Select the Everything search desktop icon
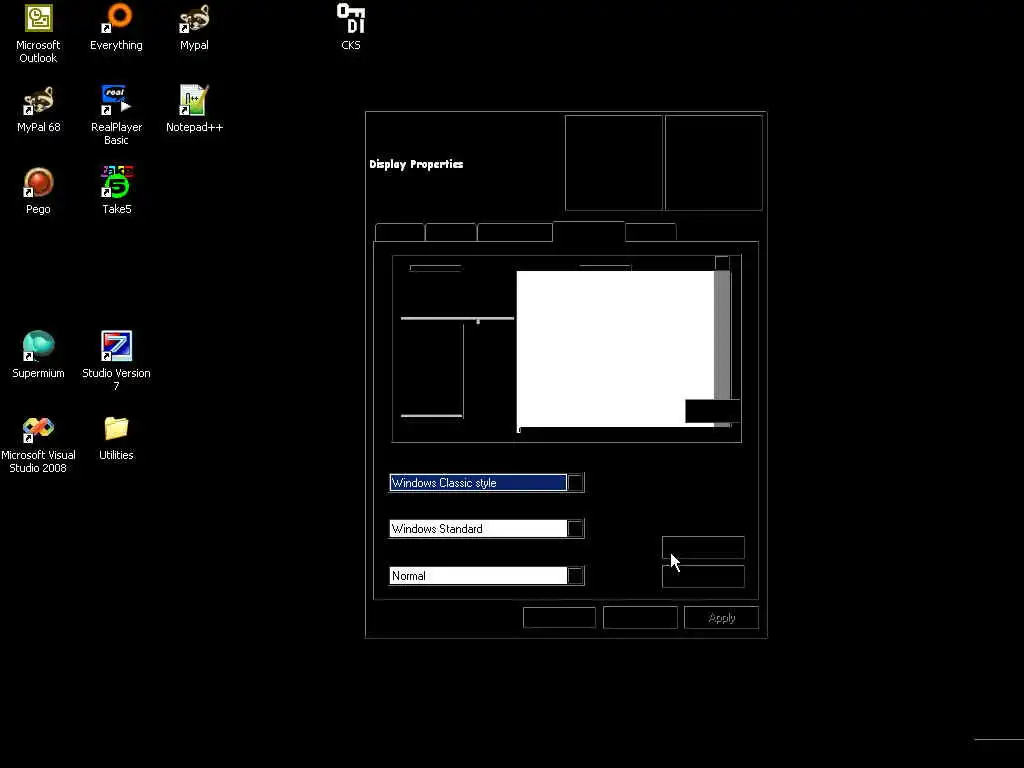1024x768 pixels. (116, 27)
